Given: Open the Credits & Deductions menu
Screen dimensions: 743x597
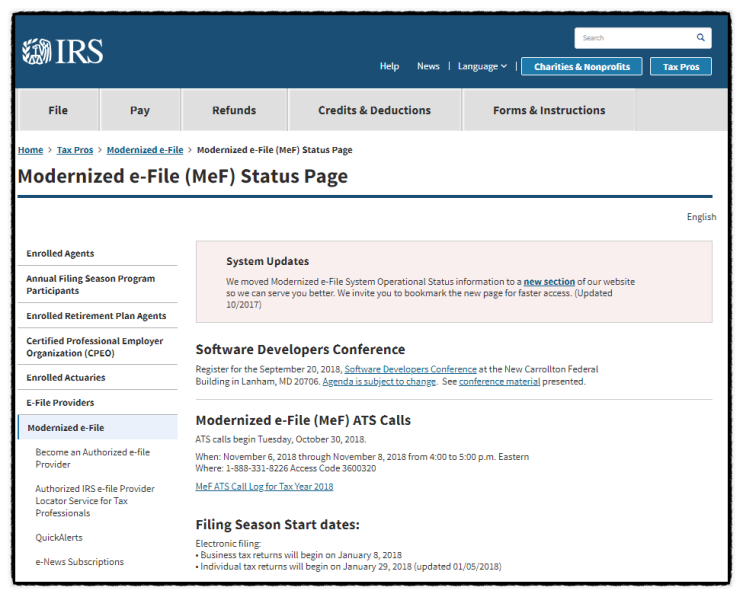Looking at the screenshot, I should tap(374, 110).
